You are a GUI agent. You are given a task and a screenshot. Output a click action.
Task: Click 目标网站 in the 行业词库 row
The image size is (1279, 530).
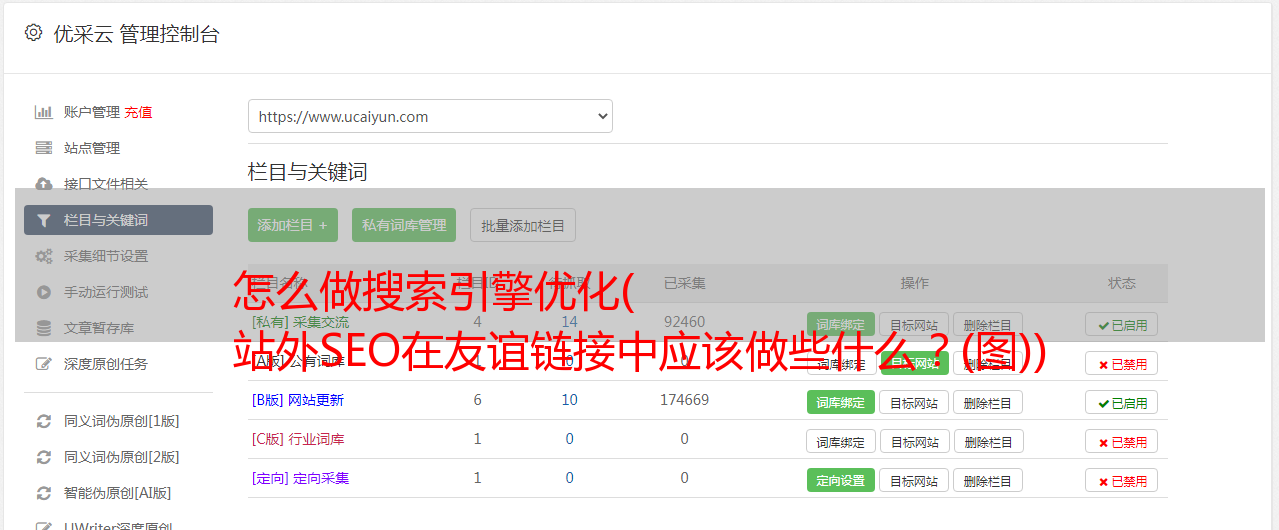click(914, 441)
